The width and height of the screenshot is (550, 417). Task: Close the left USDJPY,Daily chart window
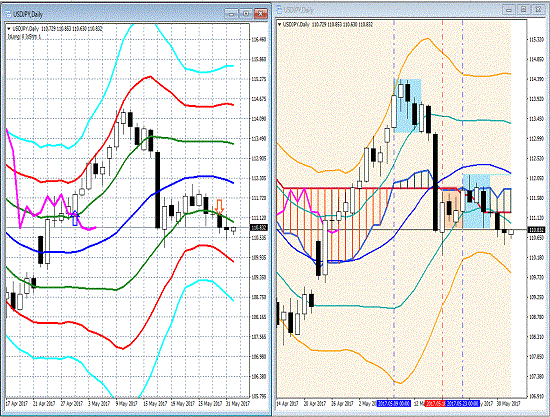point(261,14)
